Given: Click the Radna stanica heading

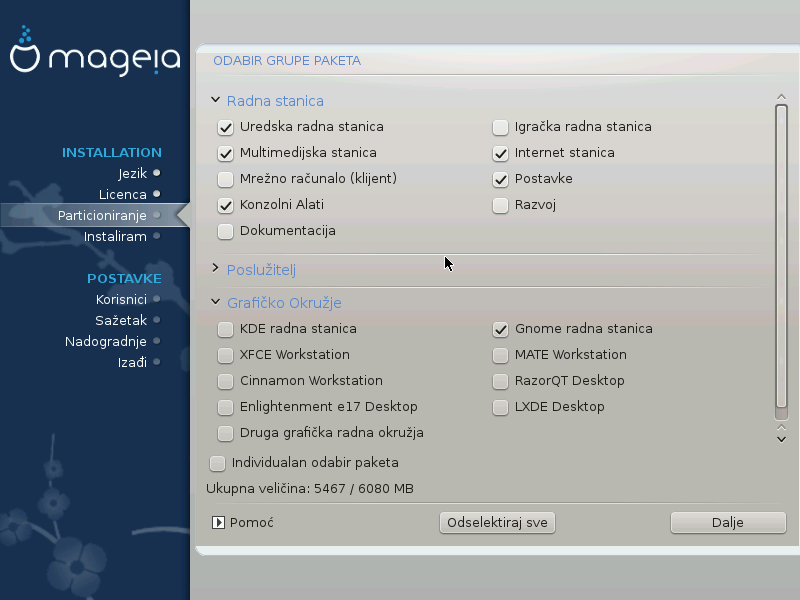Looking at the screenshot, I should [x=275, y=101].
